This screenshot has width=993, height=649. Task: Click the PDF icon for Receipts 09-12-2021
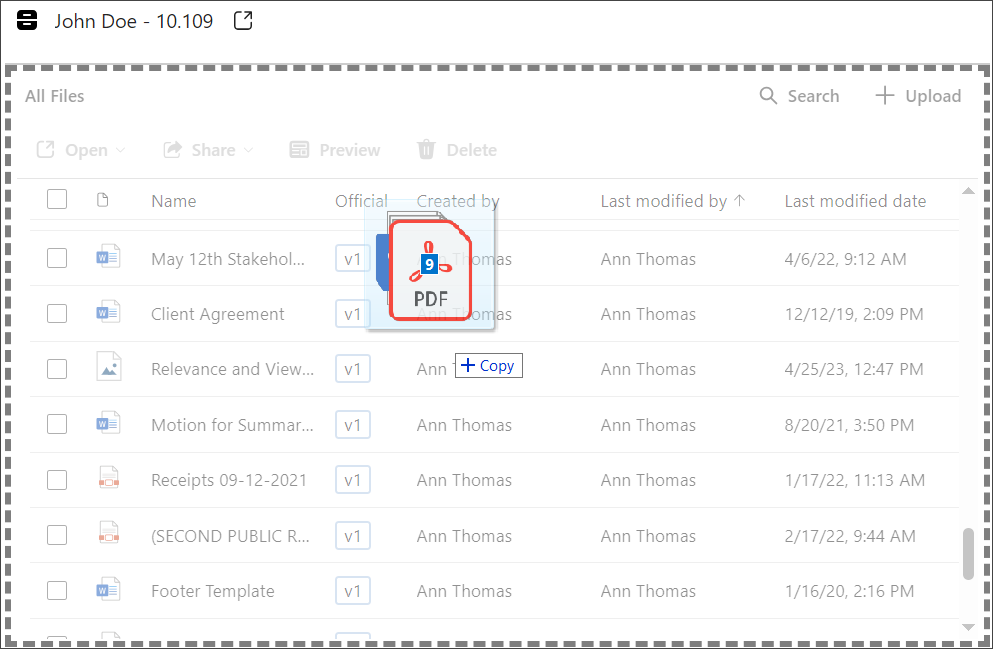108,479
